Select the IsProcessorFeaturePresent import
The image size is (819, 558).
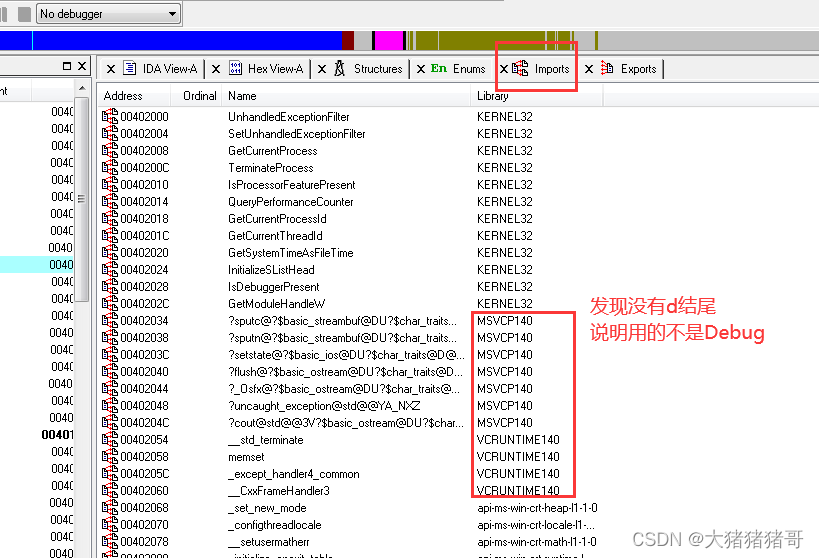291,185
